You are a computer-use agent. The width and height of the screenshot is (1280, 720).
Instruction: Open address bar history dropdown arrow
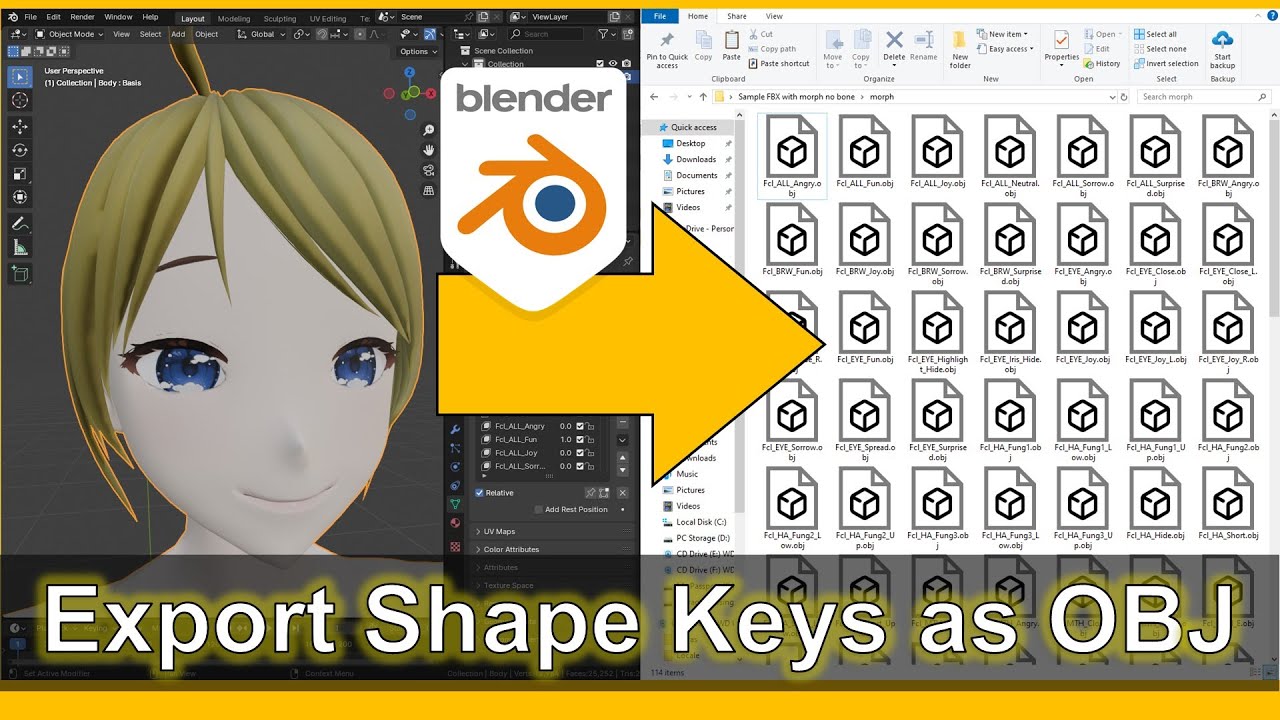point(1111,97)
